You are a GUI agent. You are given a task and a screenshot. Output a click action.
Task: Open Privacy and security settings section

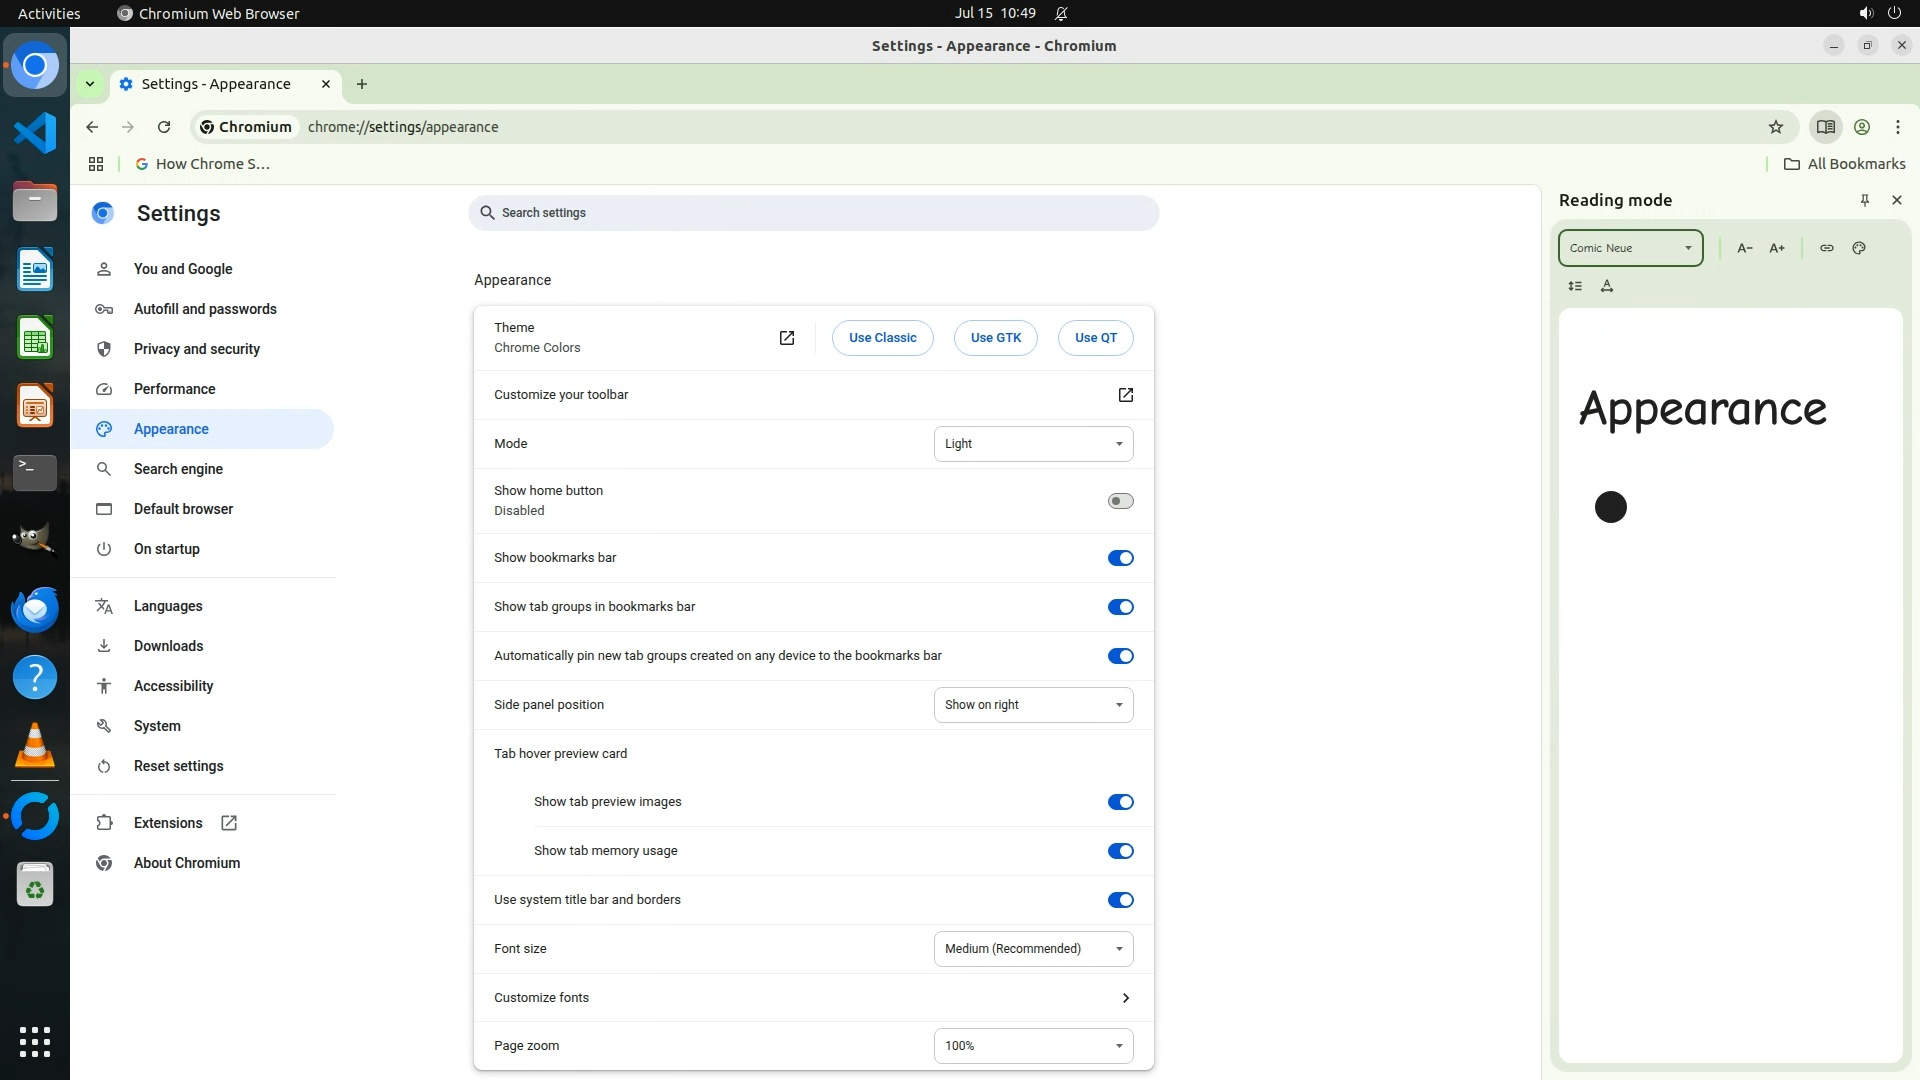[197, 349]
